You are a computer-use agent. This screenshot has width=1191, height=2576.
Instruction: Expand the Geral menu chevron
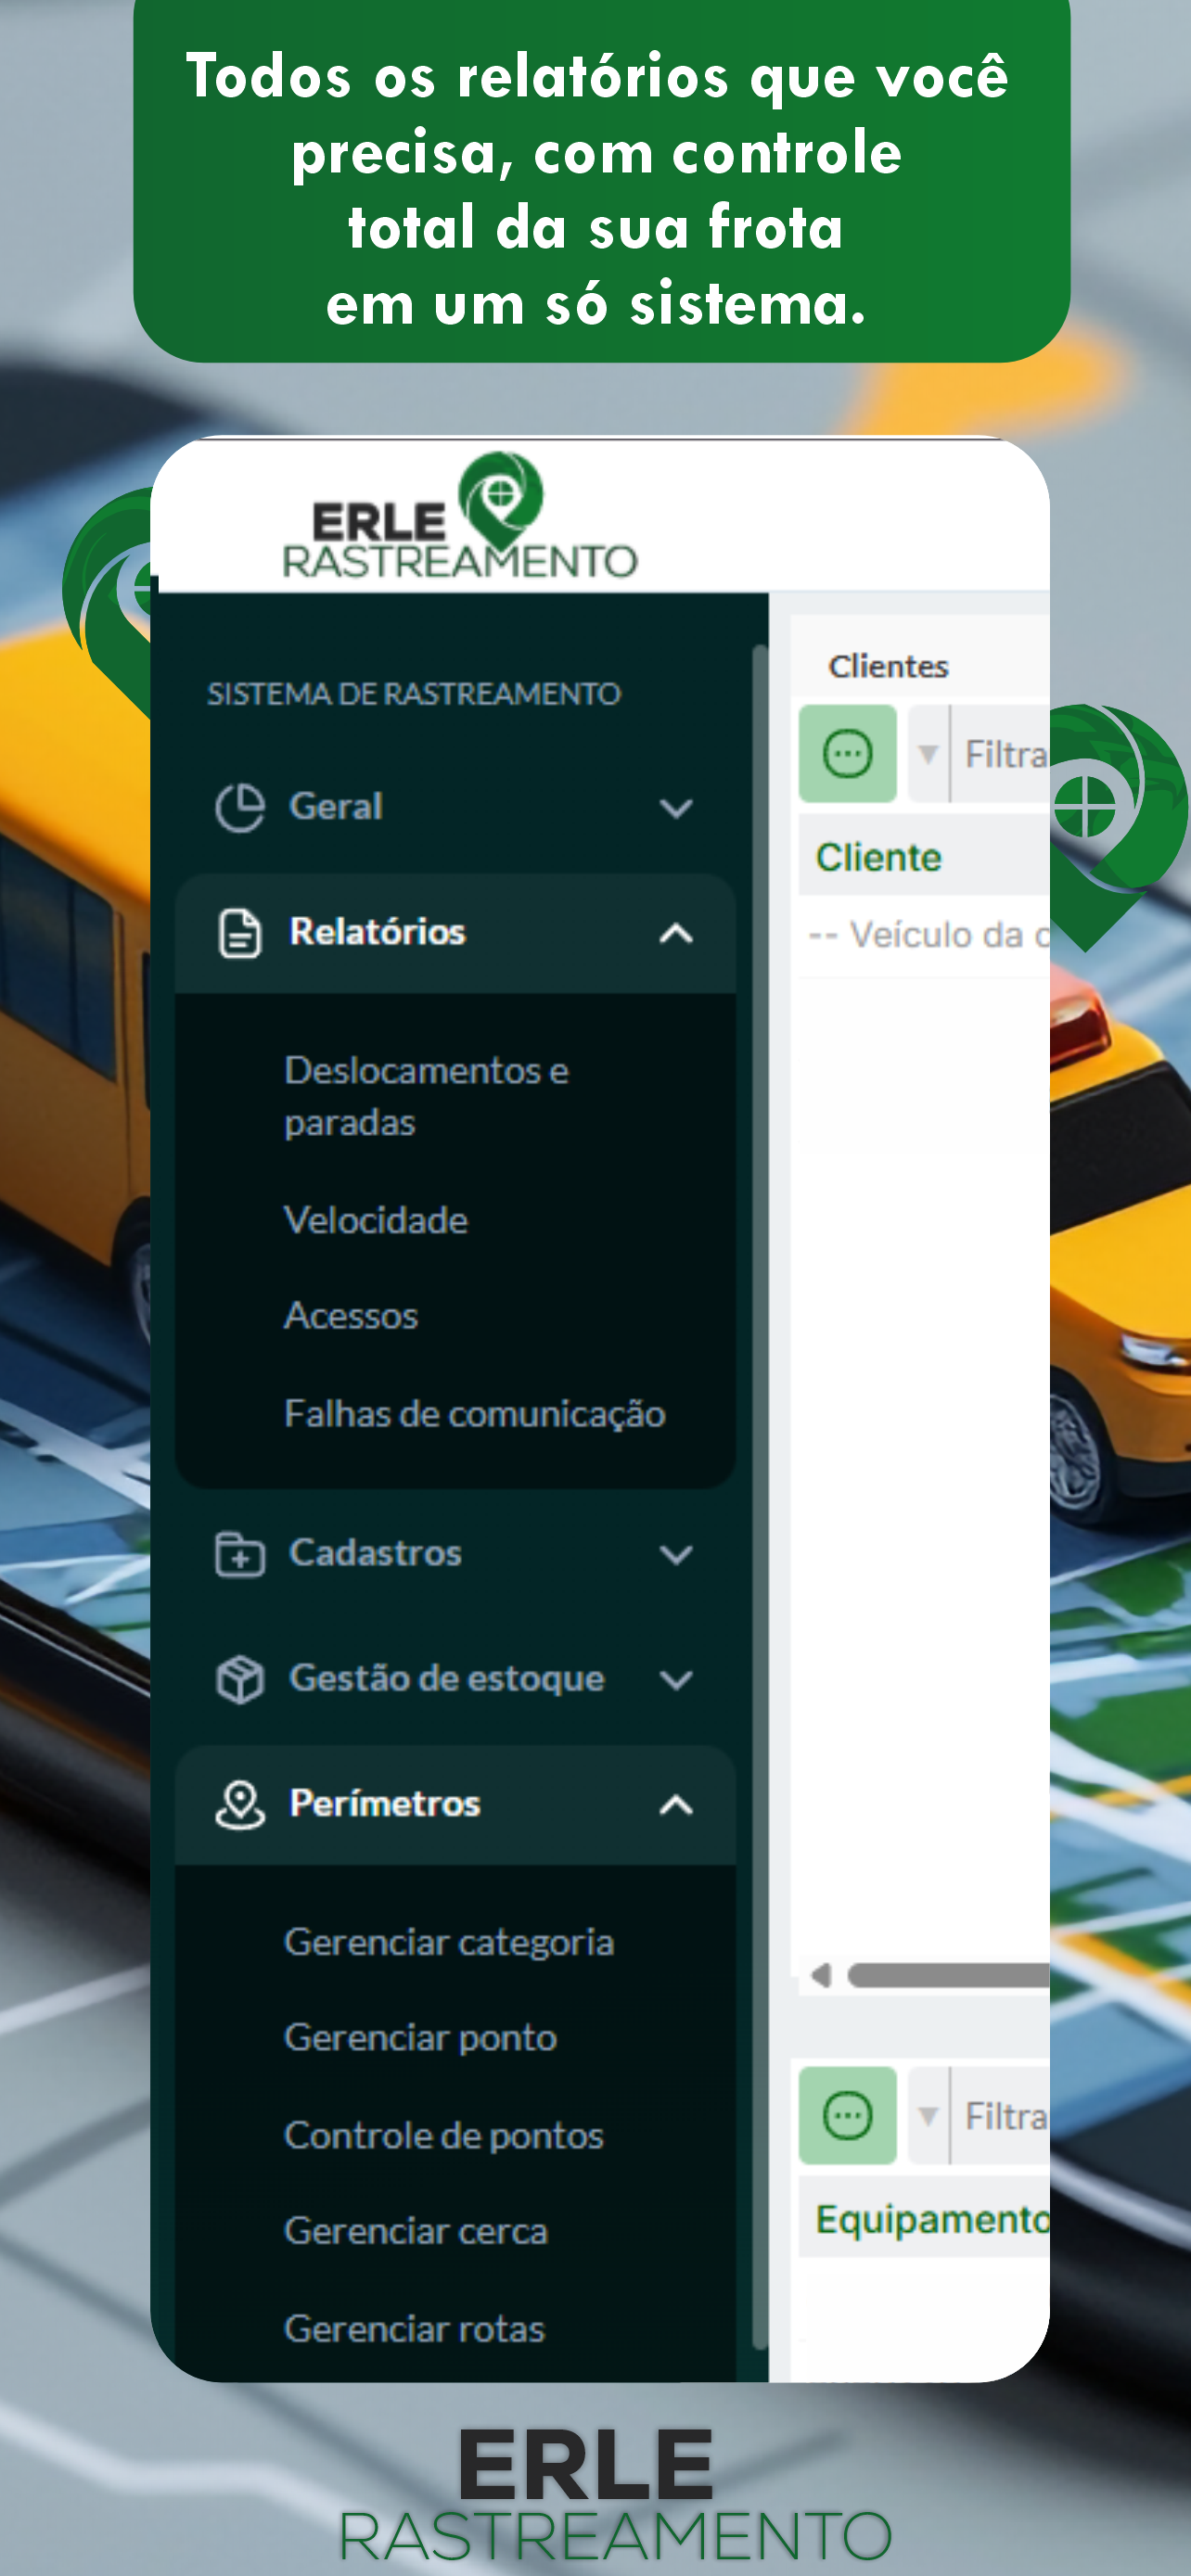(x=676, y=808)
